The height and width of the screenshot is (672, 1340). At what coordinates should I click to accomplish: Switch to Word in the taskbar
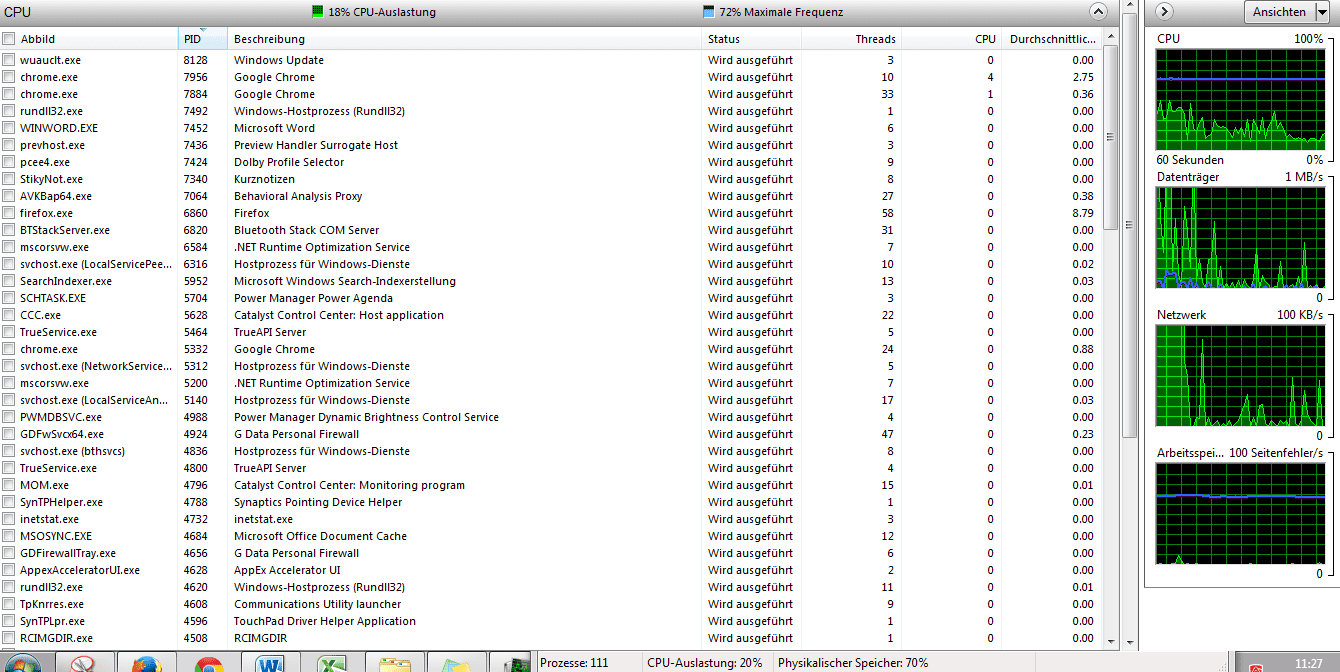click(270, 662)
